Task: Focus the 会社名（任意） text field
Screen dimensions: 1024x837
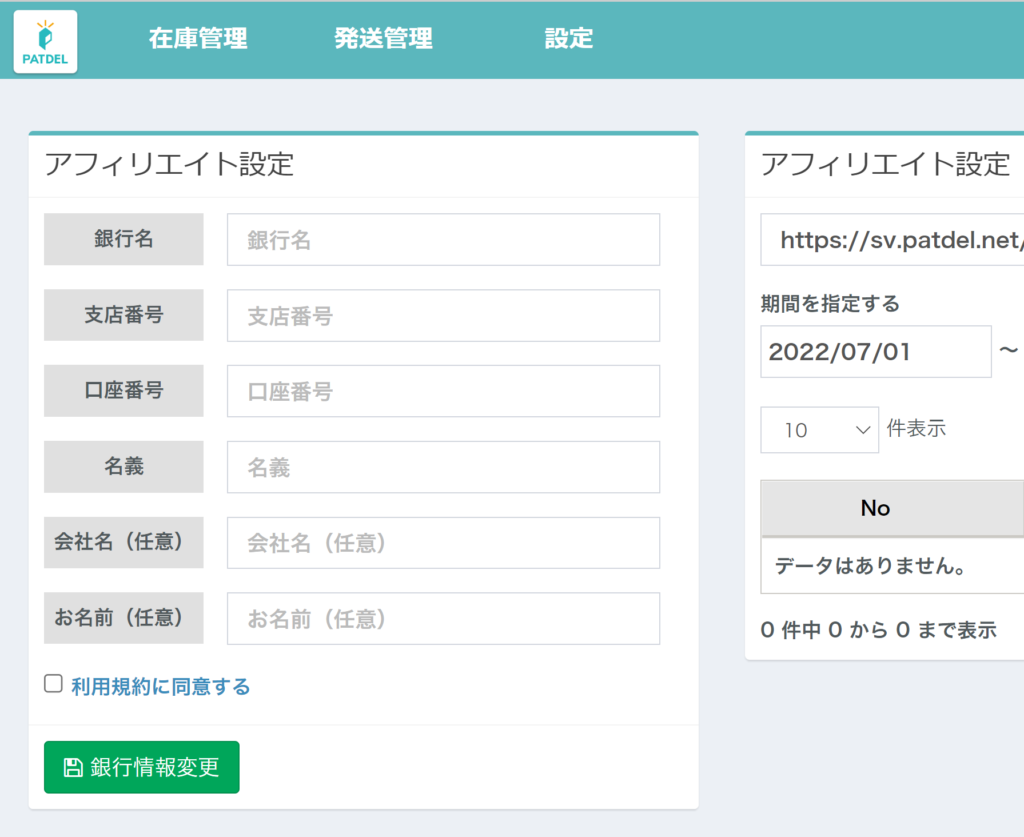Action: click(x=443, y=543)
